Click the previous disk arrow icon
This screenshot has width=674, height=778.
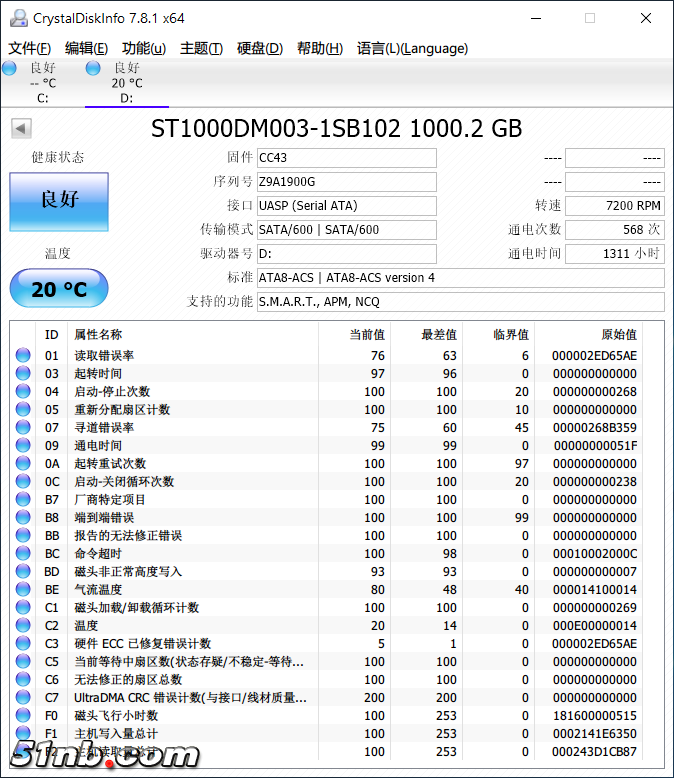click(x=21, y=128)
